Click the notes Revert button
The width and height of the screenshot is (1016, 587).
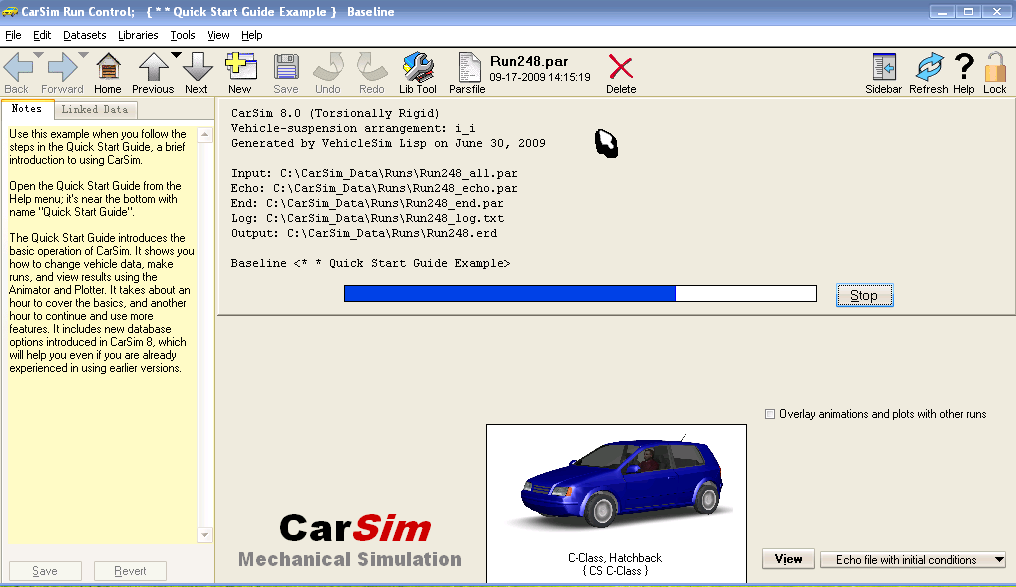(130, 571)
